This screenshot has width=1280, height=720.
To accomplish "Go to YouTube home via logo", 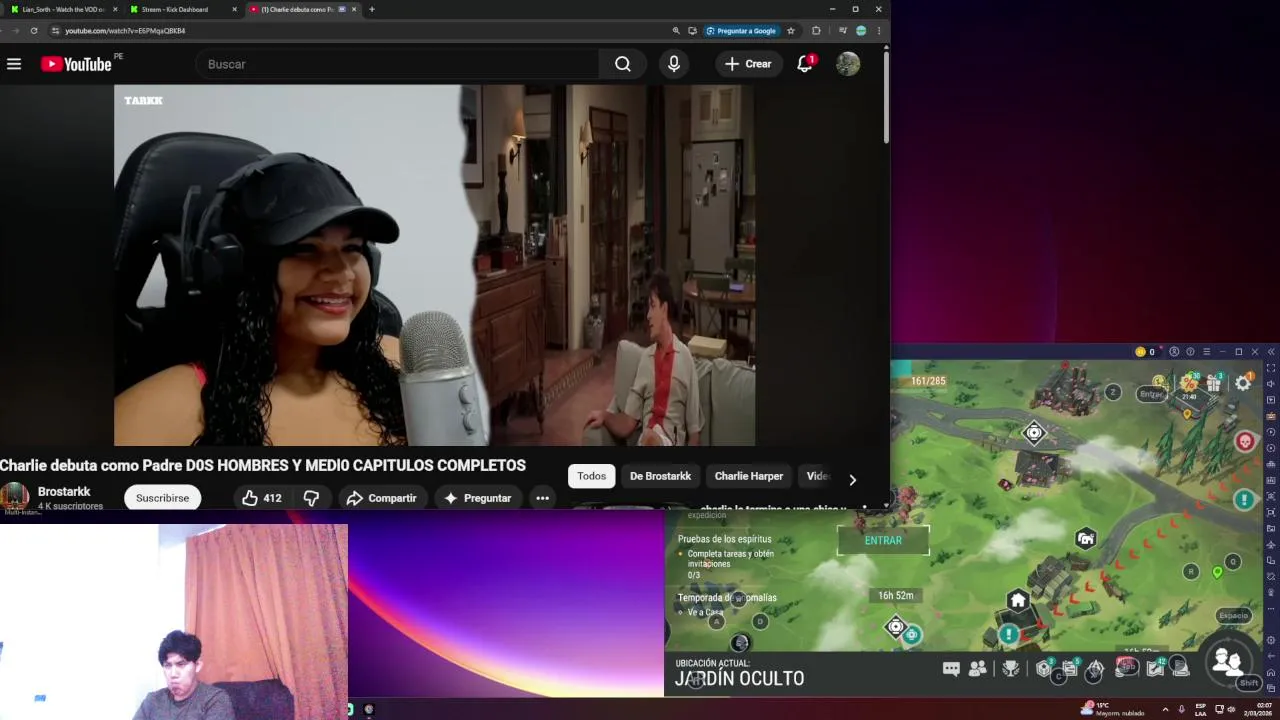I will (x=76, y=64).
